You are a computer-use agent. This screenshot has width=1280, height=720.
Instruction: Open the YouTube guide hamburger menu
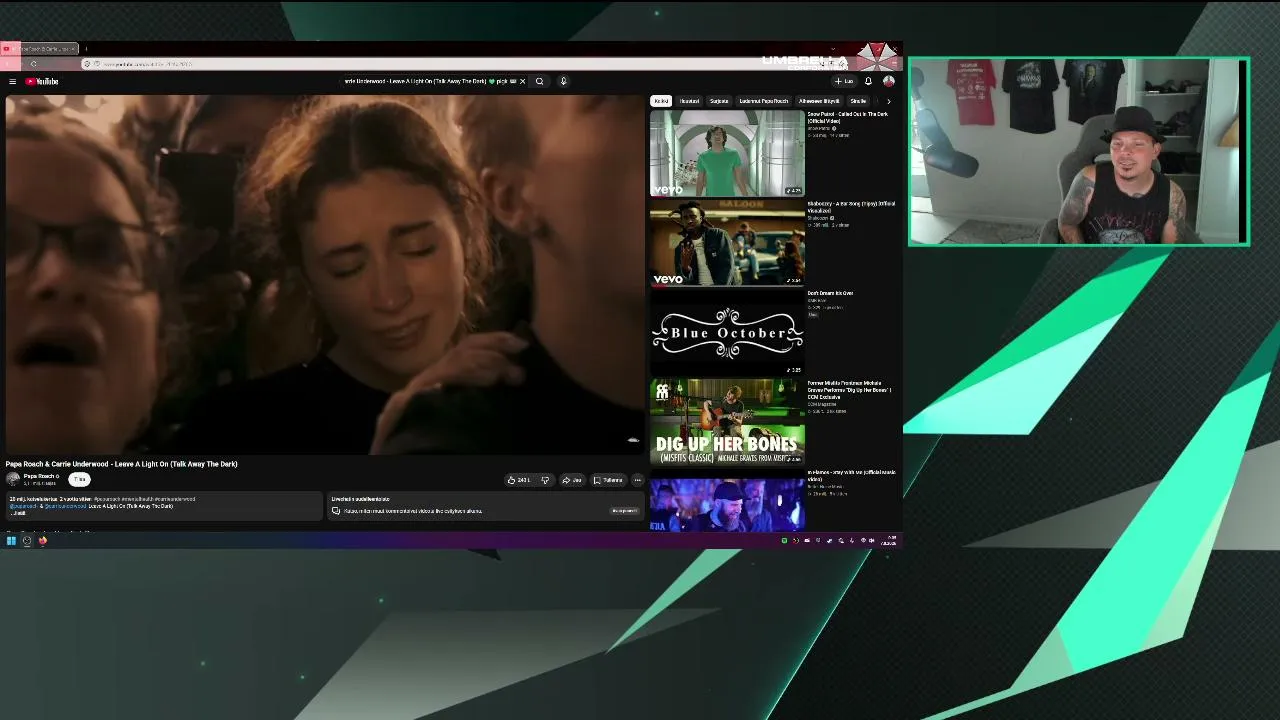tap(12, 81)
